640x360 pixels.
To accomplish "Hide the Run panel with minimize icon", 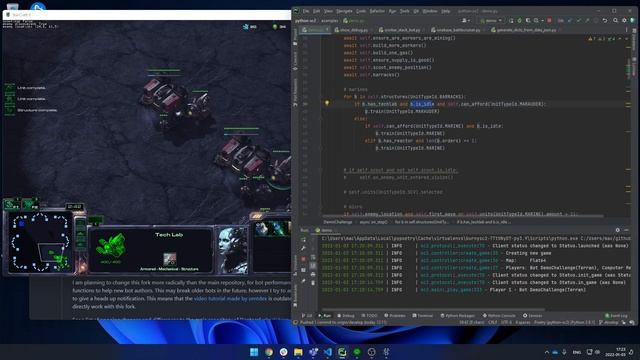I will coord(627,230).
